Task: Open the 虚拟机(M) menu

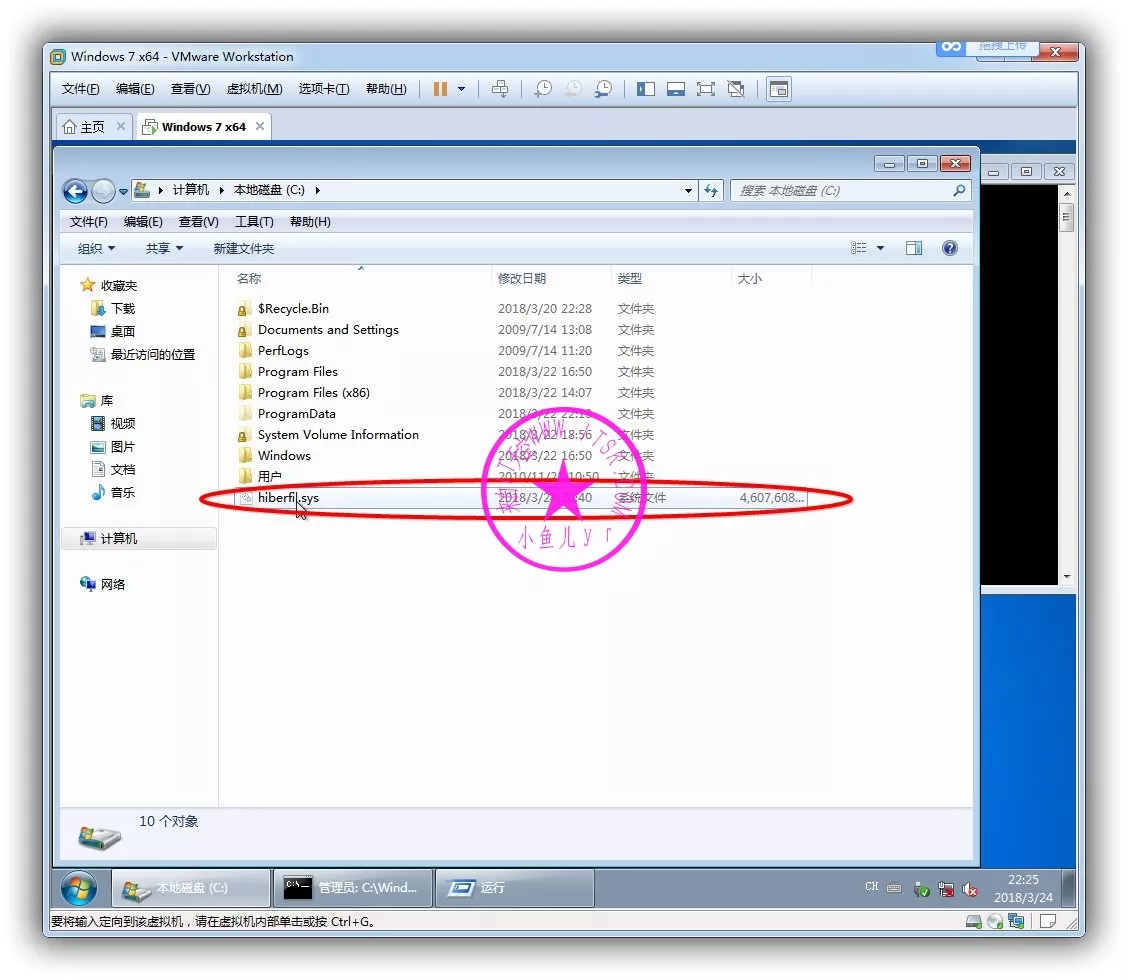Action: click(x=254, y=89)
